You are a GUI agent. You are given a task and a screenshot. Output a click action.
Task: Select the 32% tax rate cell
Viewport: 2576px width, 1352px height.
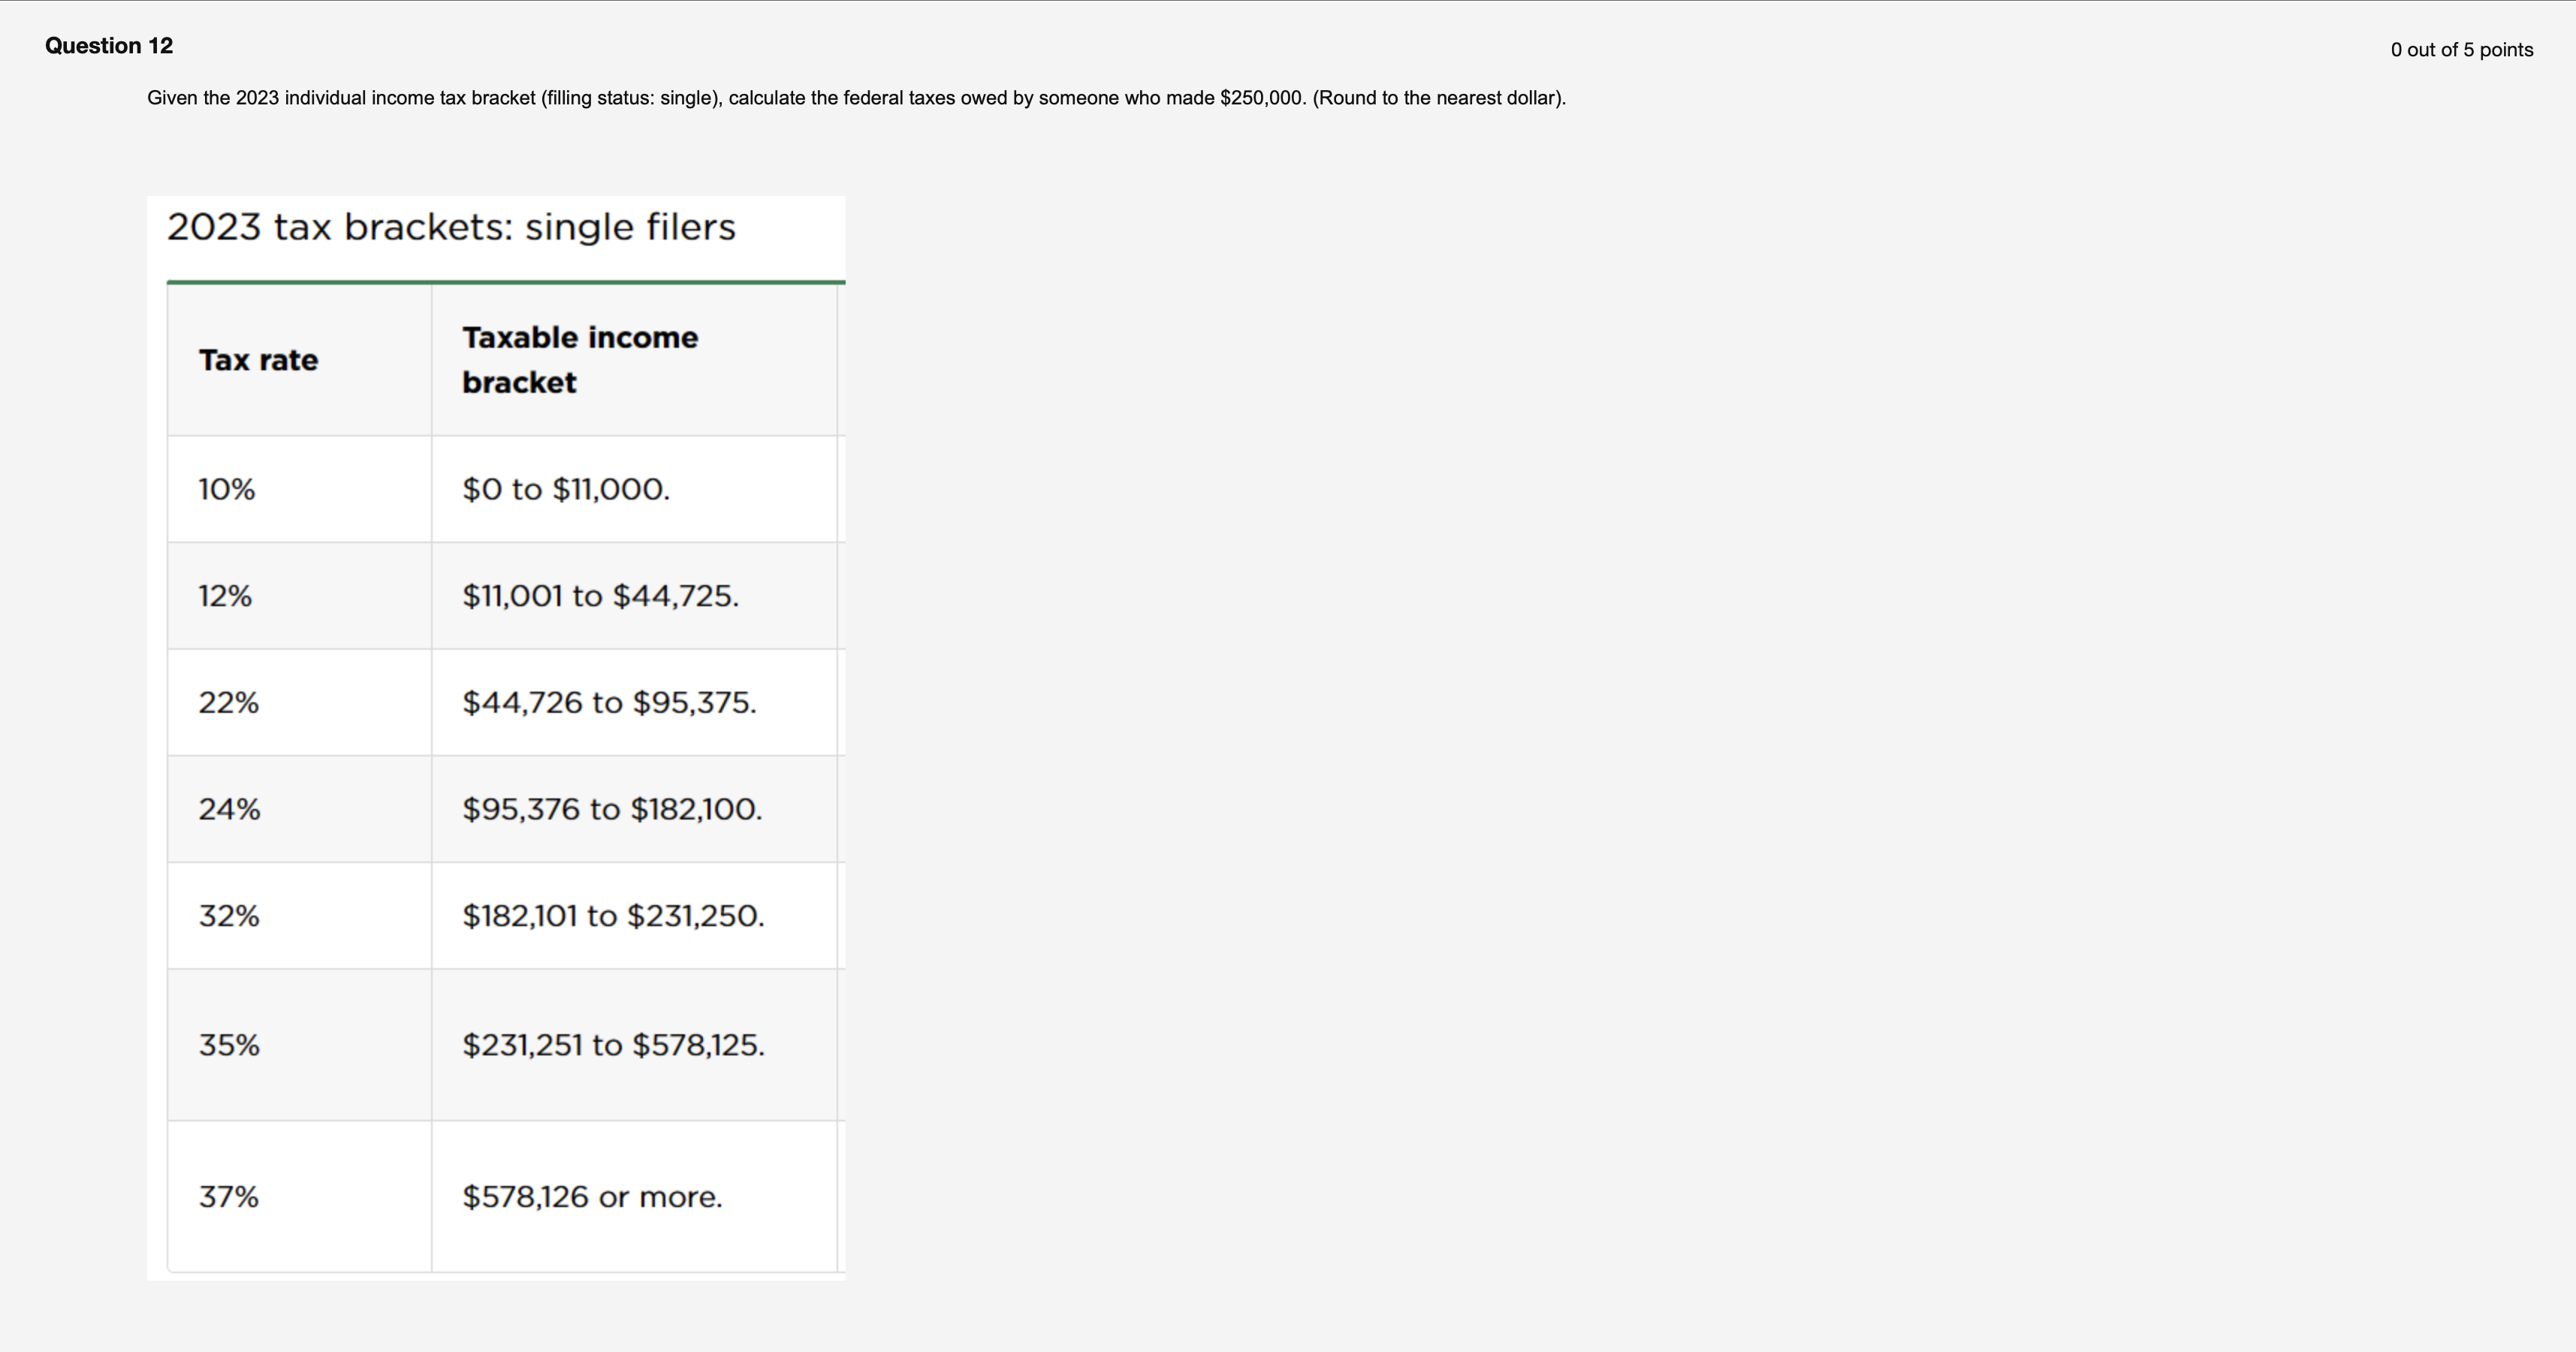[x=229, y=916]
